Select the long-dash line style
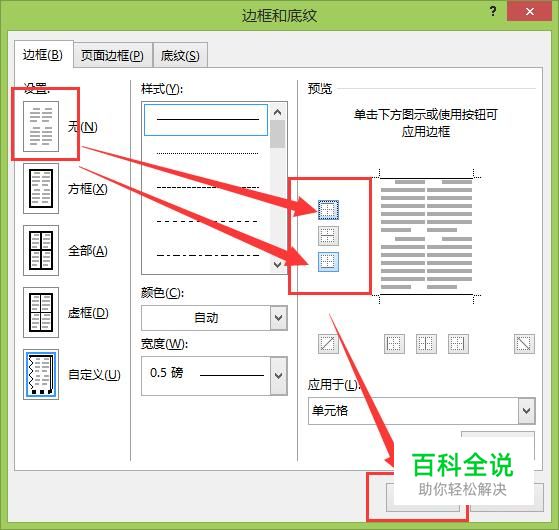Image resolution: width=559 pixels, height=530 pixels. (207, 221)
